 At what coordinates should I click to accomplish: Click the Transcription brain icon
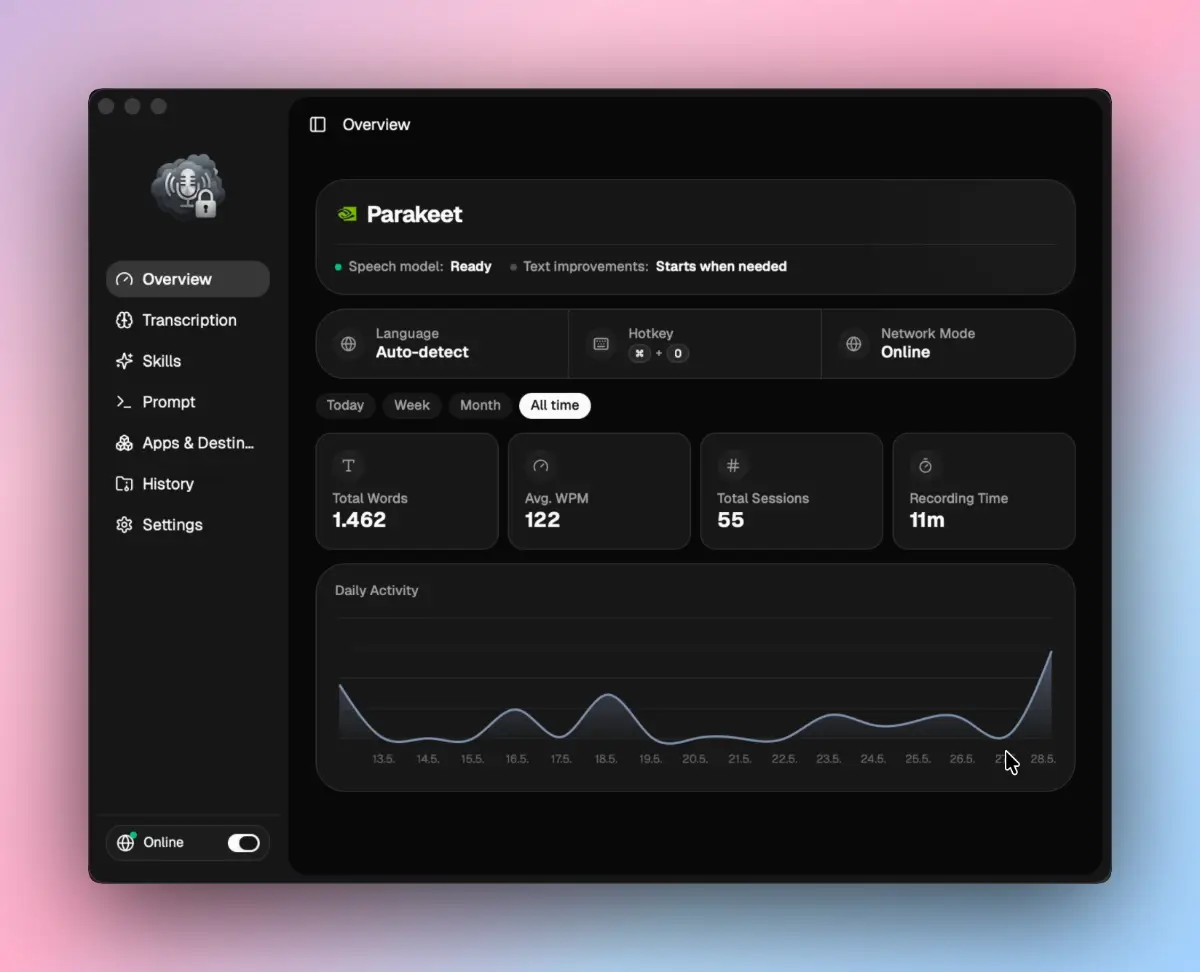[124, 320]
